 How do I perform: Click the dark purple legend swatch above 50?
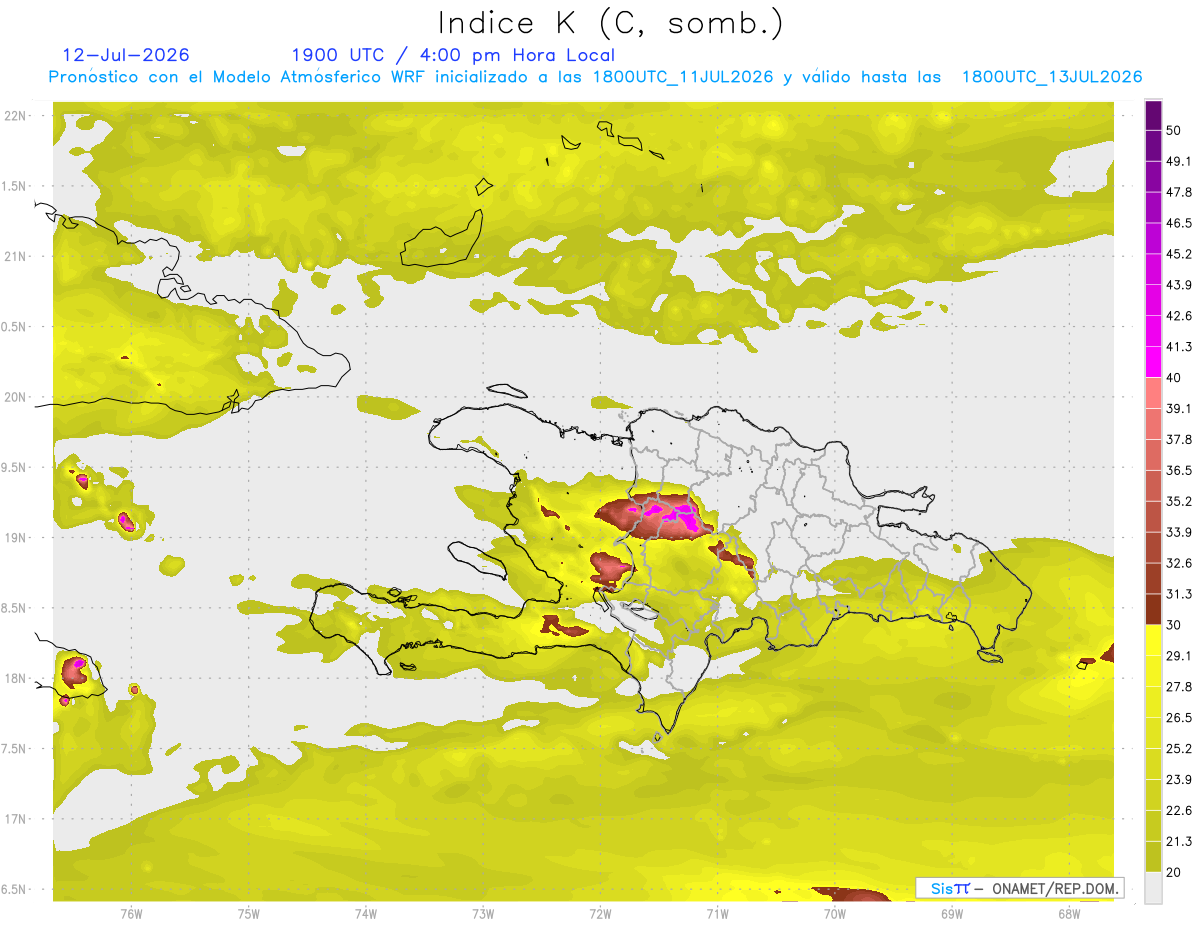point(1153,115)
